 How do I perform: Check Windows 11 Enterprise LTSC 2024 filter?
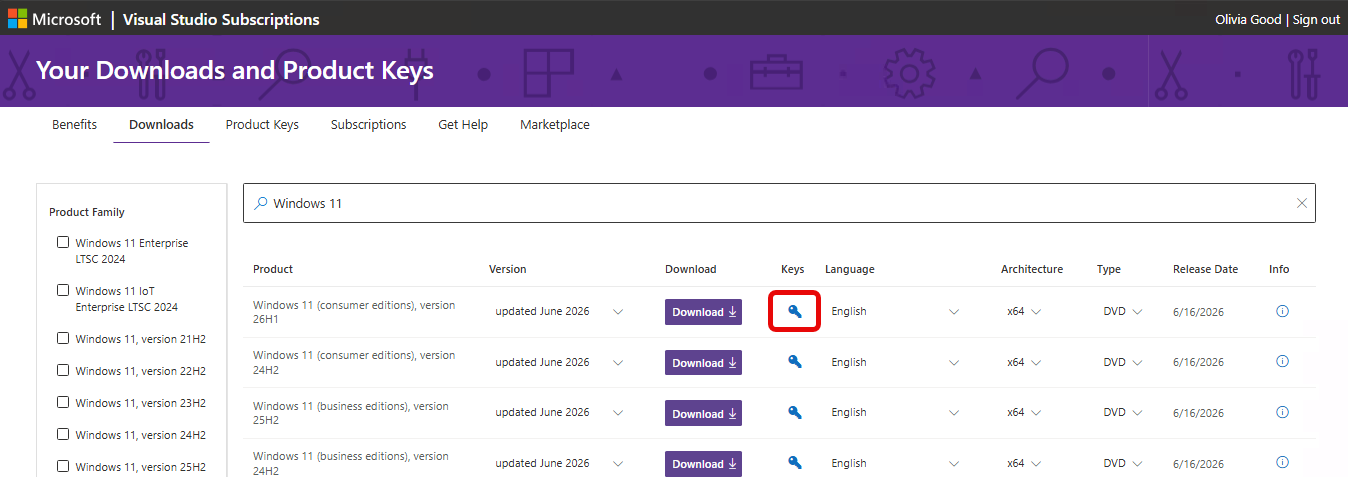pyautogui.click(x=63, y=243)
